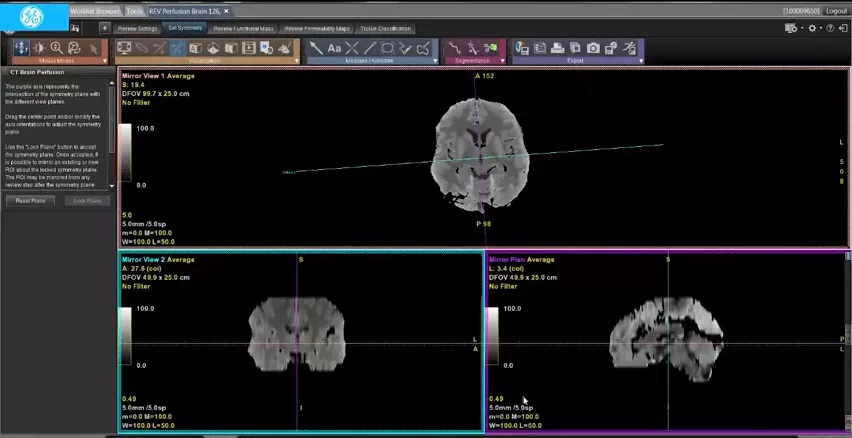Expand the Export group dropdown arrow
This screenshot has height=438, width=852.
point(641,61)
